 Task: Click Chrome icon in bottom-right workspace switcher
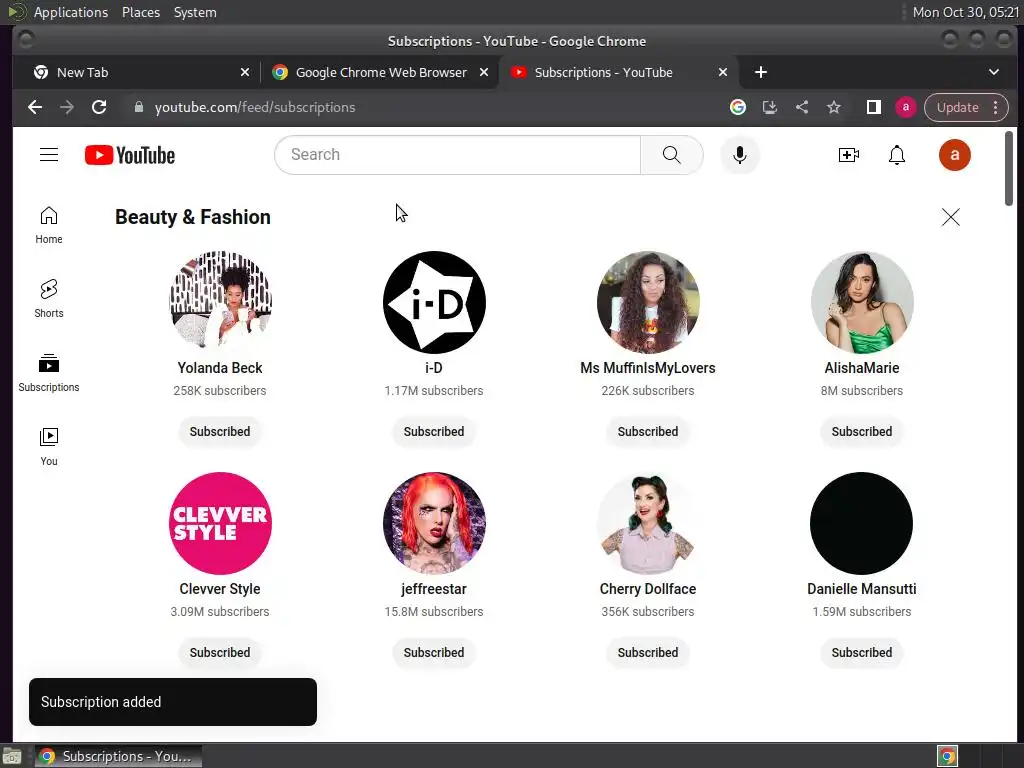[947, 756]
